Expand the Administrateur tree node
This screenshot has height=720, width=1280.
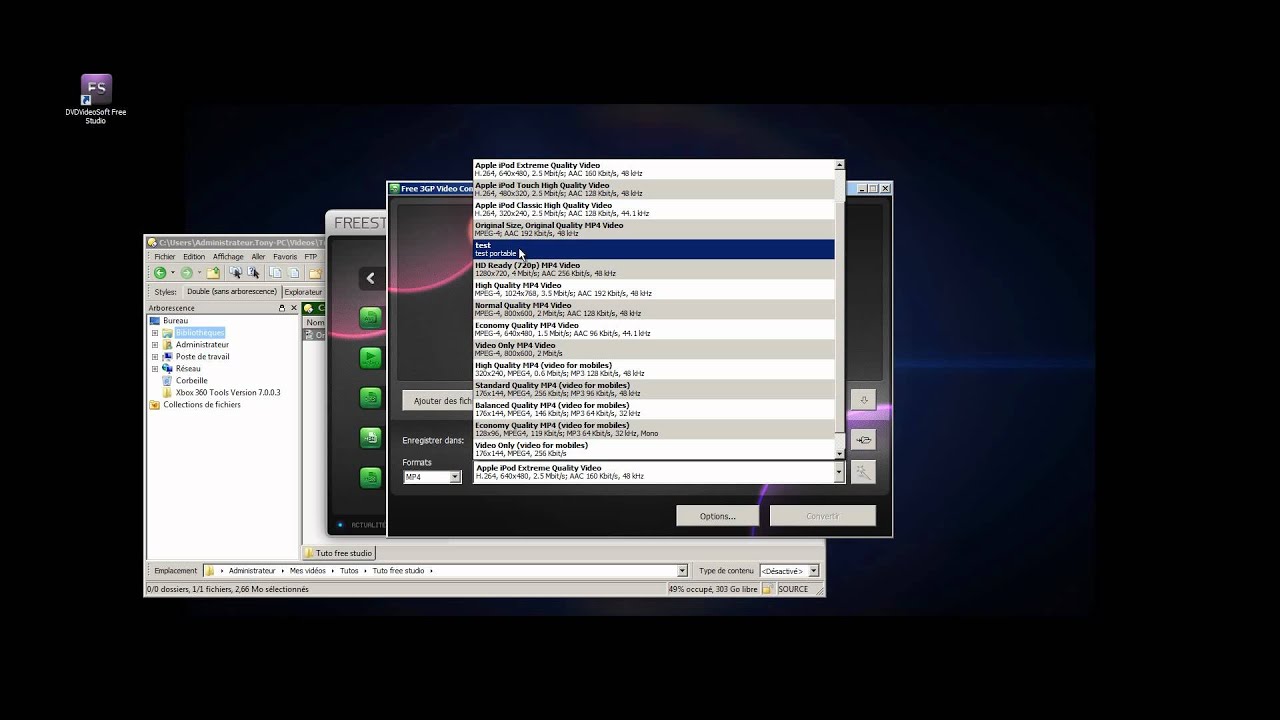pos(155,345)
